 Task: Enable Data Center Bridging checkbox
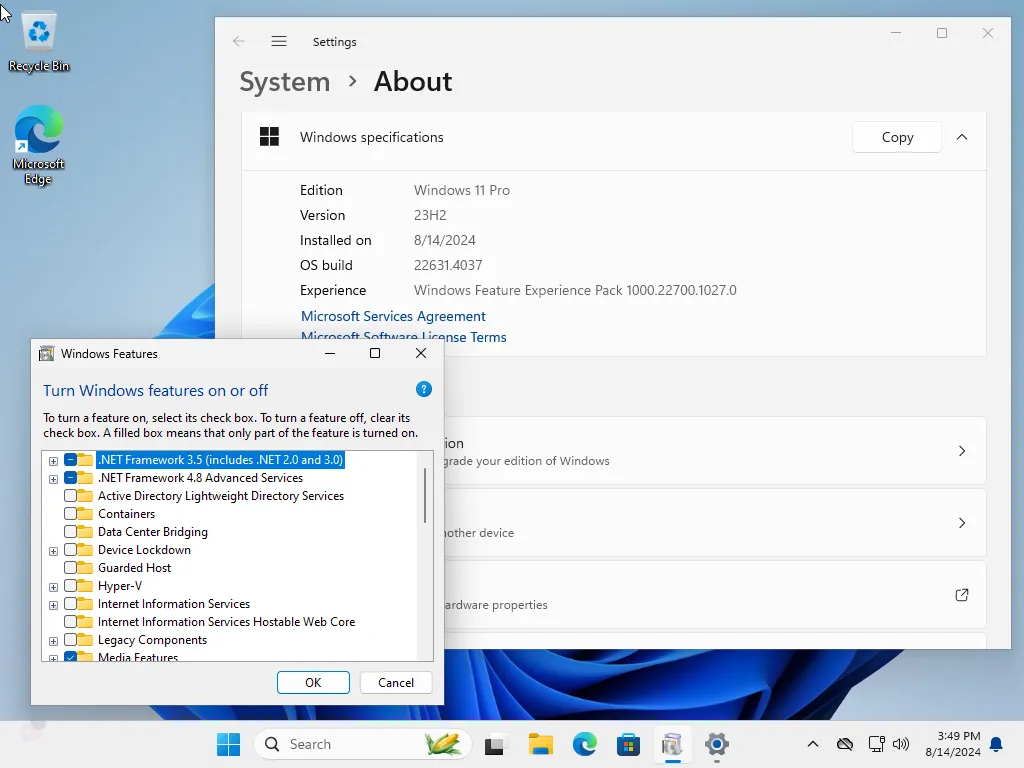(x=71, y=532)
